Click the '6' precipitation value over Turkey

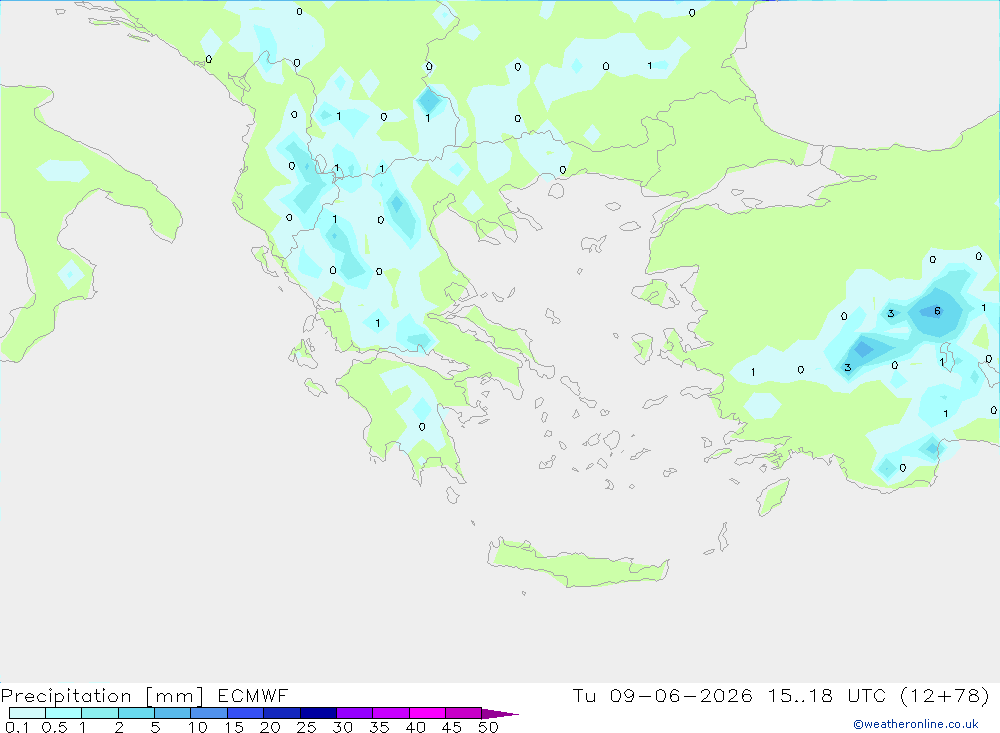tap(937, 311)
